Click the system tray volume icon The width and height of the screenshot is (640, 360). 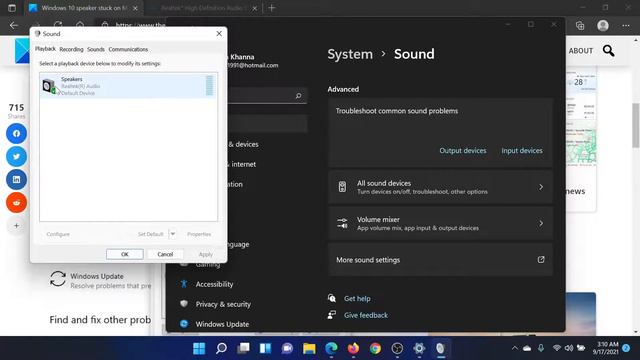[569, 348]
